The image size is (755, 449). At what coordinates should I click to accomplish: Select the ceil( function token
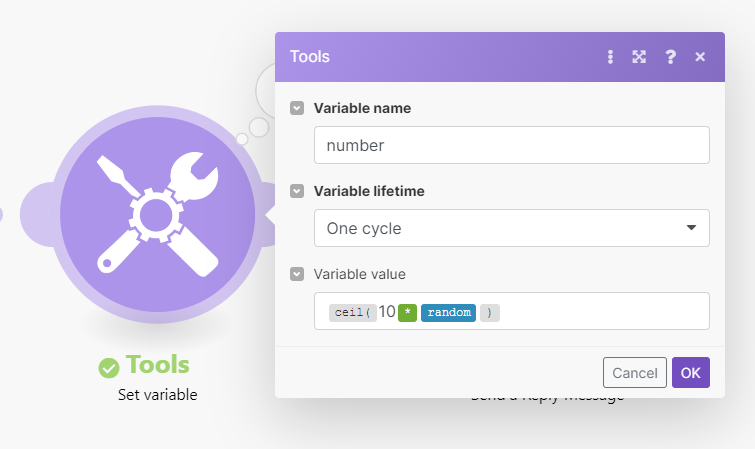pyautogui.click(x=352, y=313)
